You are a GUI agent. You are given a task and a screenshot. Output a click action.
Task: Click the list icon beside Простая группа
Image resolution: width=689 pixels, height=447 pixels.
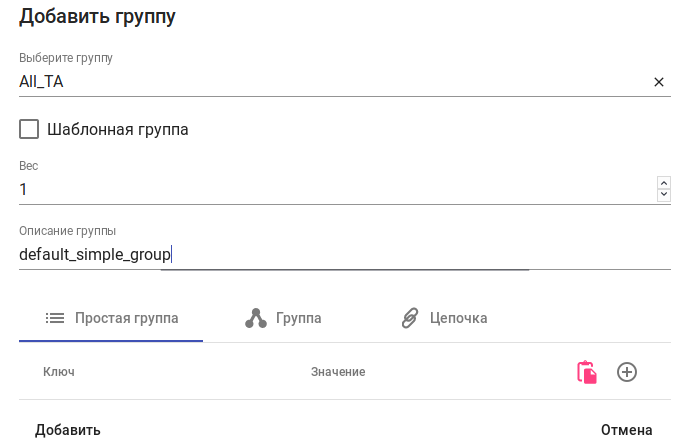click(55, 318)
